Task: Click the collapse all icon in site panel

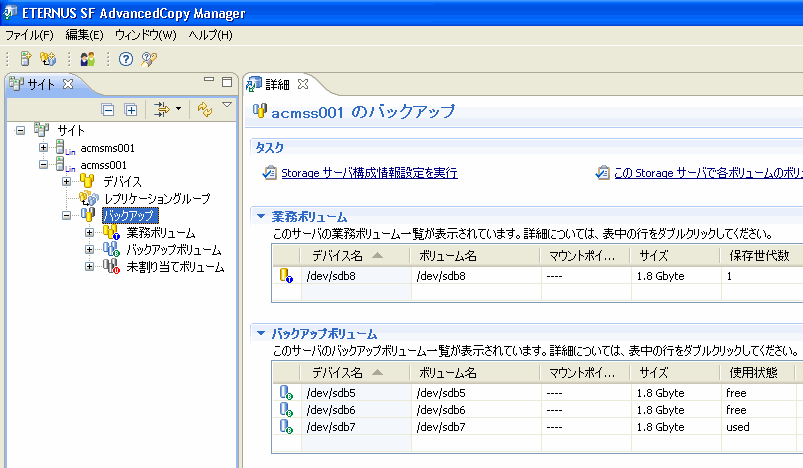Action: pyautogui.click(x=110, y=109)
